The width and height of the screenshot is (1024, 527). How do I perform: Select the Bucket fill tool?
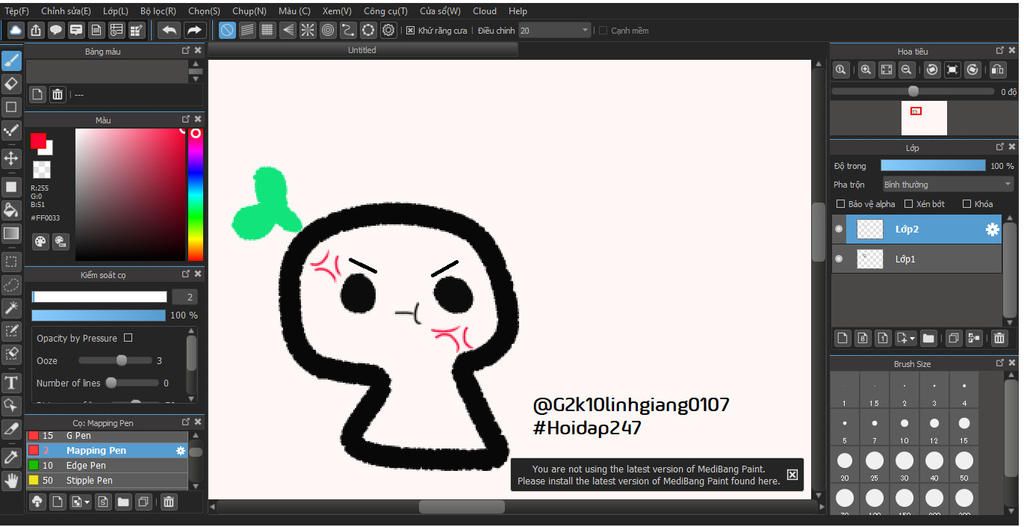pos(11,210)
